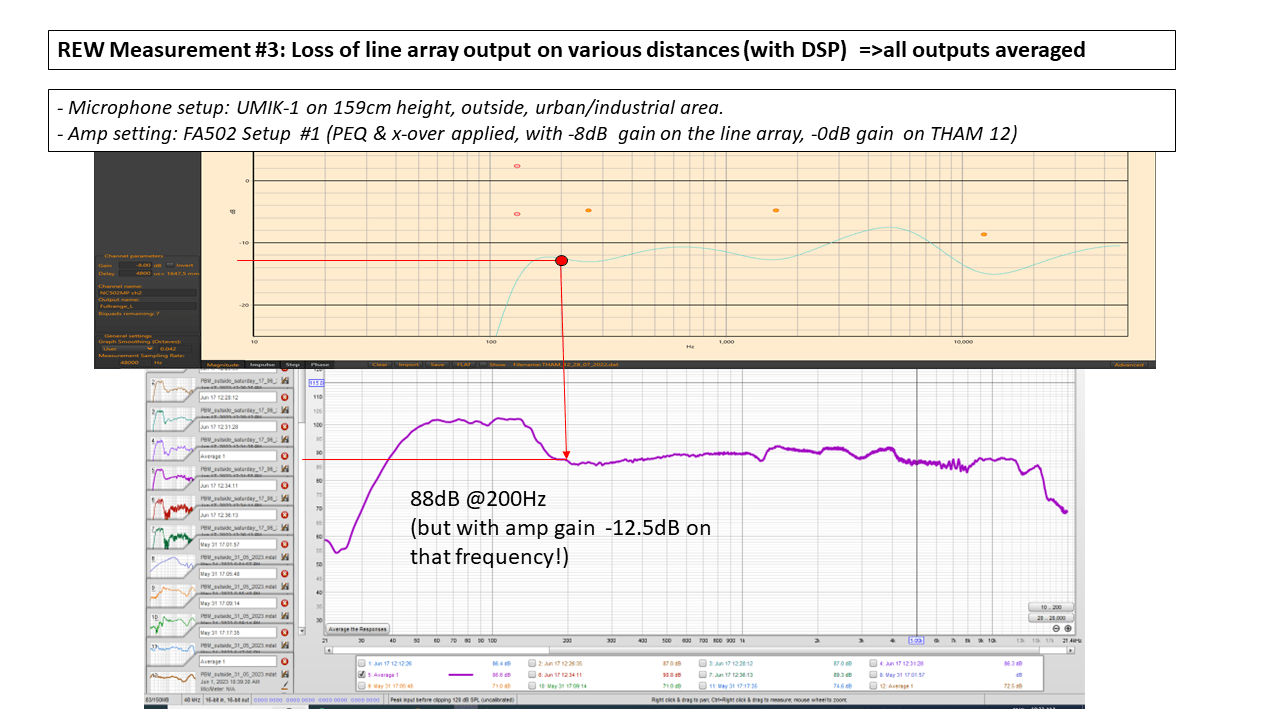Image resolution: width=1280 pixels, height=720 pixels.
Task: Zoom in the REW graph with plus icon
Action: (x=1068, y=628)
